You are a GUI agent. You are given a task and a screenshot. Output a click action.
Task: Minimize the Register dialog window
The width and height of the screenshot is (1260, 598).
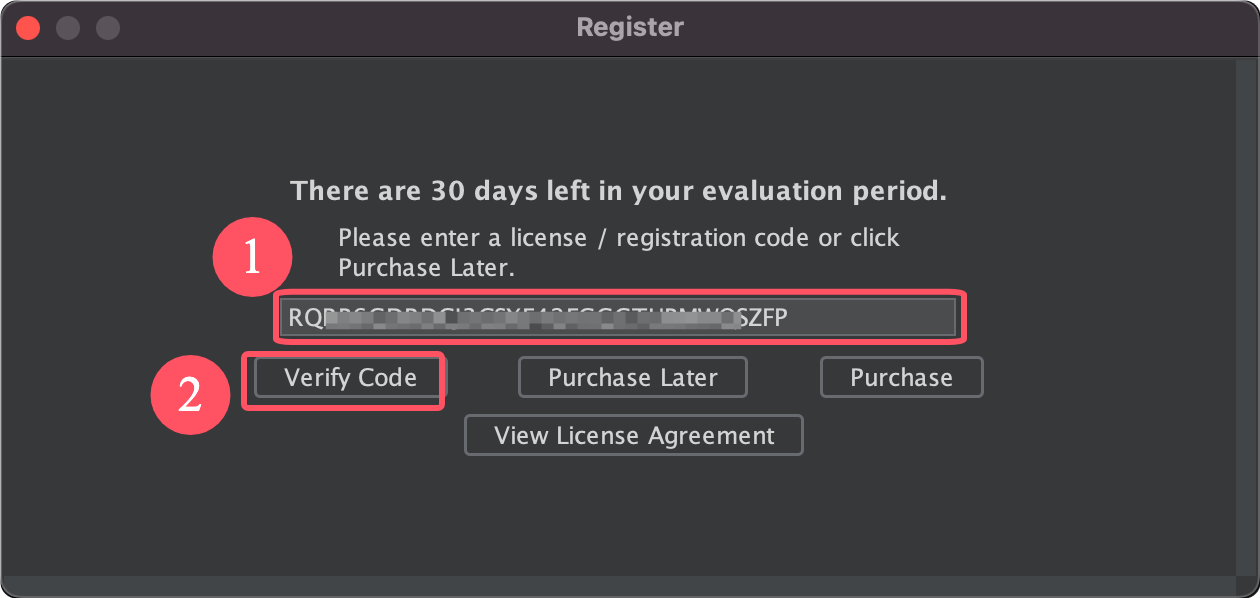68,28
